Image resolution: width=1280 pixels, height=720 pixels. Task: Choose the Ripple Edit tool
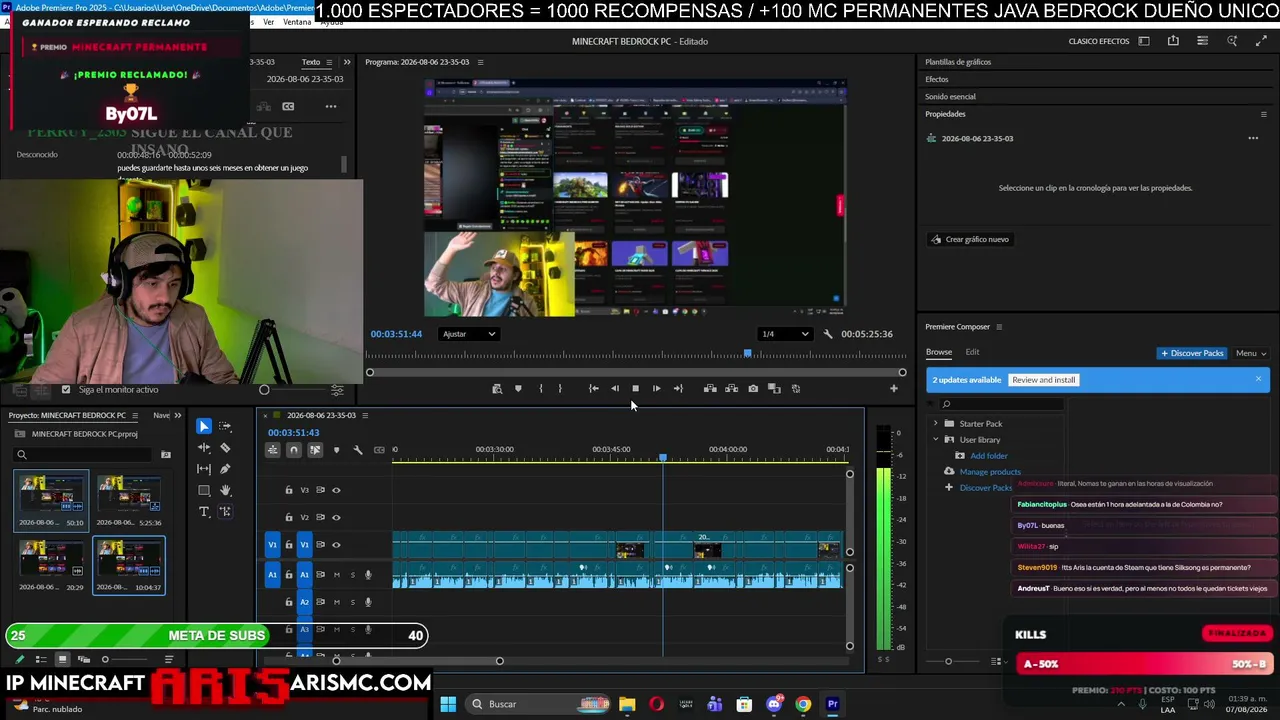tap(204, 448)
